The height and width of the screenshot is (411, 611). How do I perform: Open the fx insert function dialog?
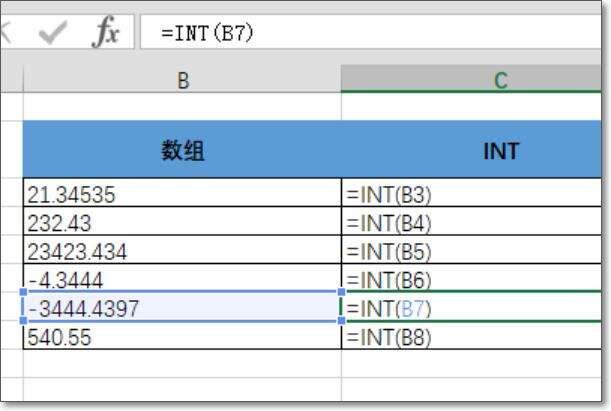[x=105, y=32]
